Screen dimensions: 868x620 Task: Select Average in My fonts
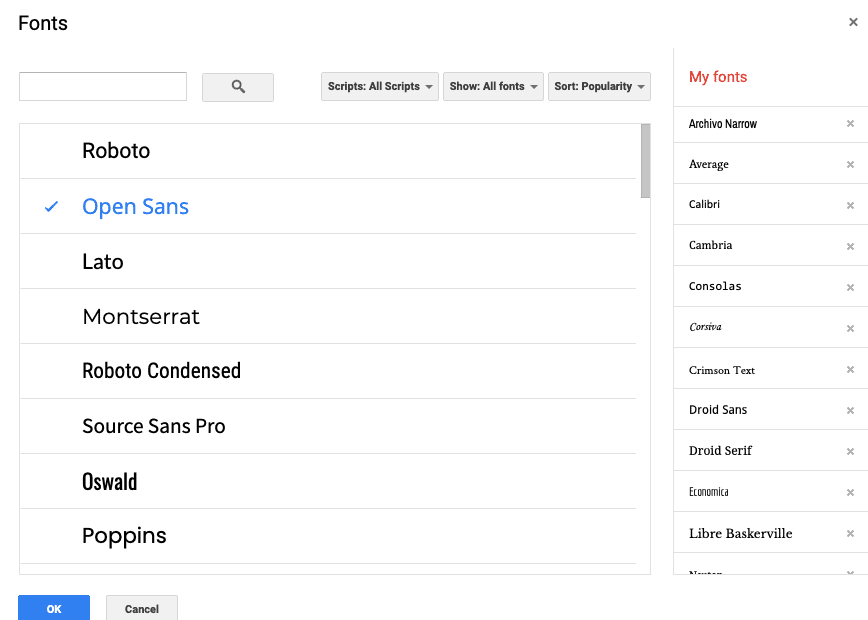pyautogui.click(x=709, y=164)
